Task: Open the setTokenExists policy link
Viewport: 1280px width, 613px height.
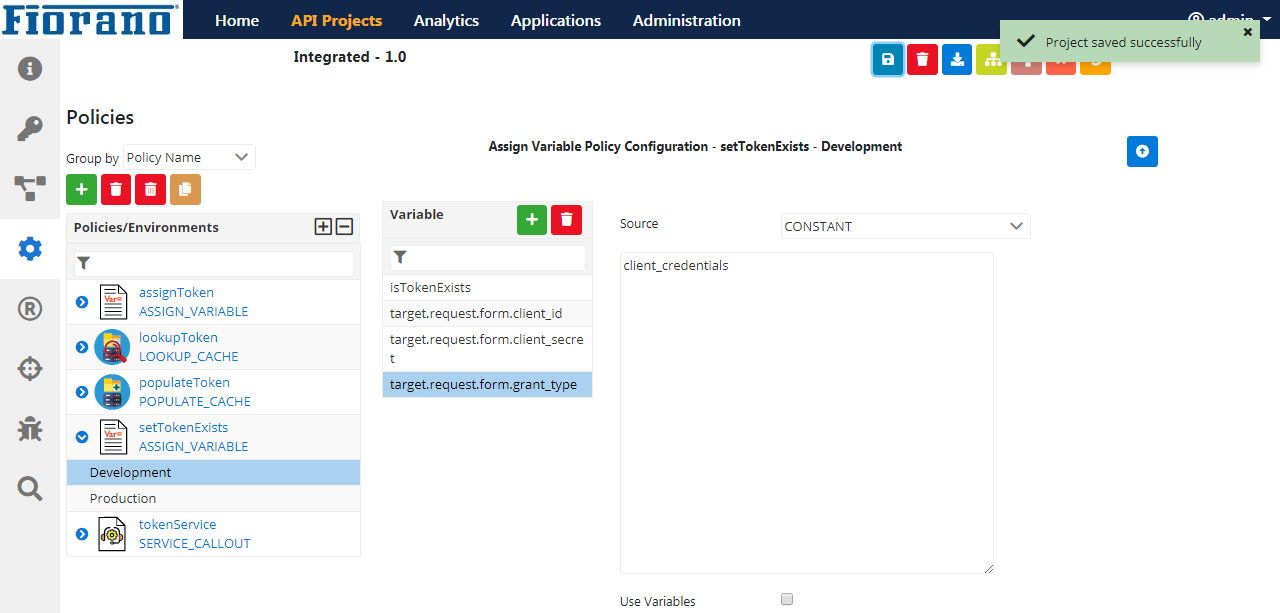Action: (x=183, y=427)
